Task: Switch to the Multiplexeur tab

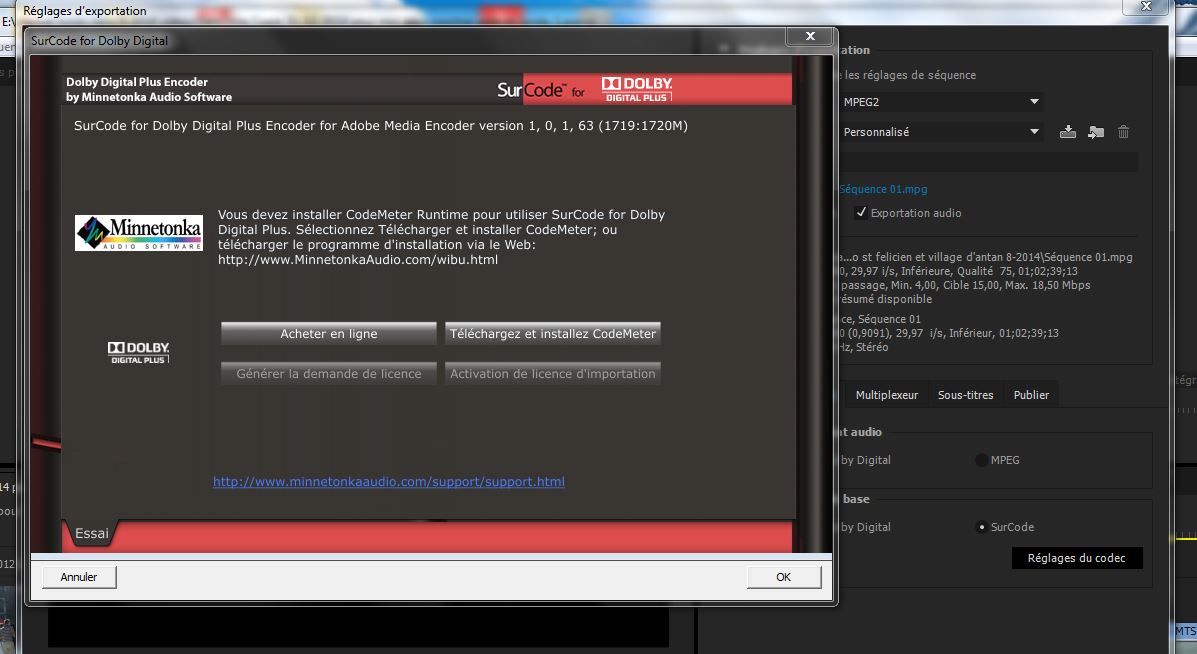Action: point(886,395)
